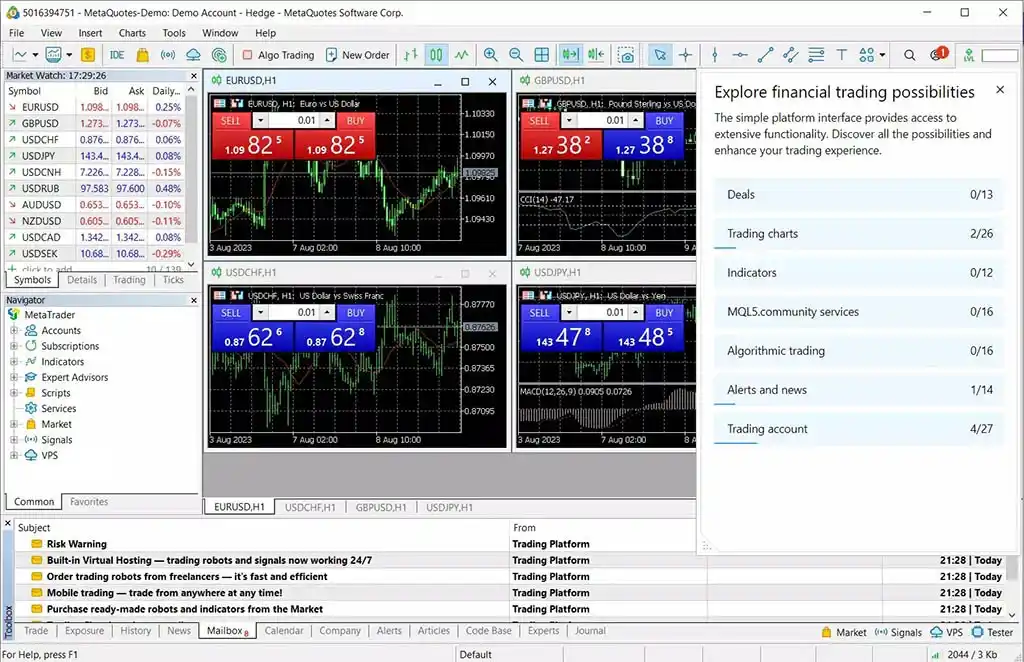Expand the Accounts node in Navigator

click(15, 331)
